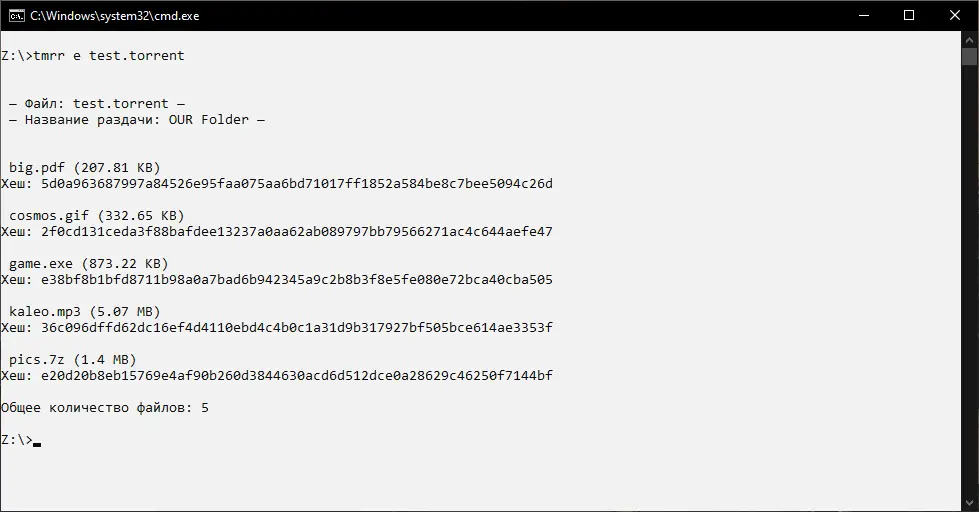Screen dimensions: 979x512
Task: Click the vertical scrollbar thumb
Action: pos(970,56)
